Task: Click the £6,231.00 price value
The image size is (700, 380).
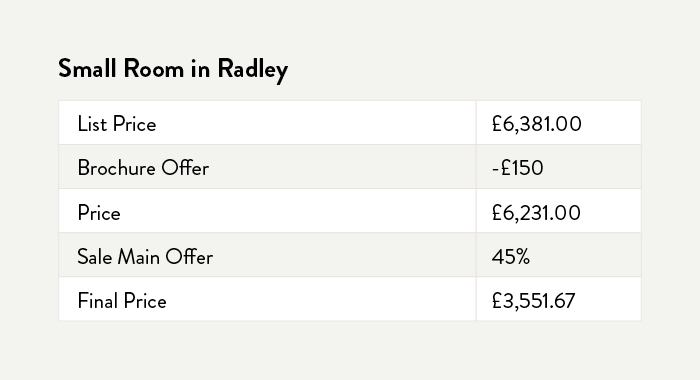Action: (536, 213)
